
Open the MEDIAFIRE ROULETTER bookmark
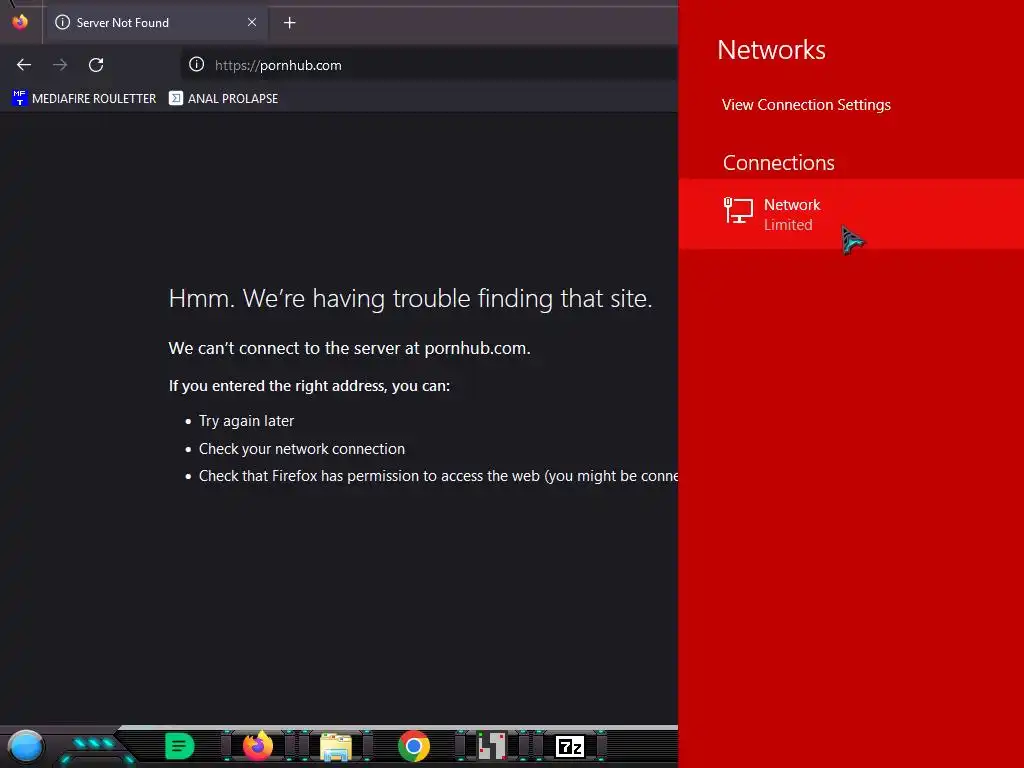[x=84, y=99]
